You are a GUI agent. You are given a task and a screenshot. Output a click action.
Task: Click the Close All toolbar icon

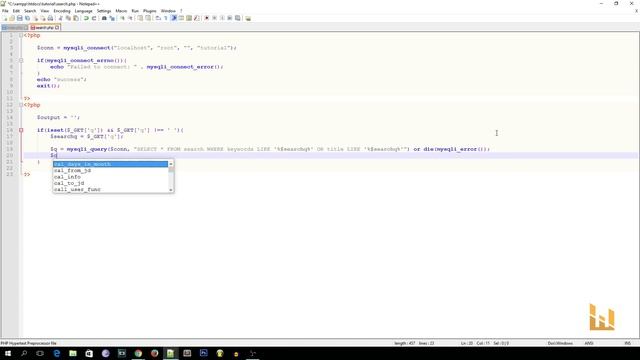point(43,18)
